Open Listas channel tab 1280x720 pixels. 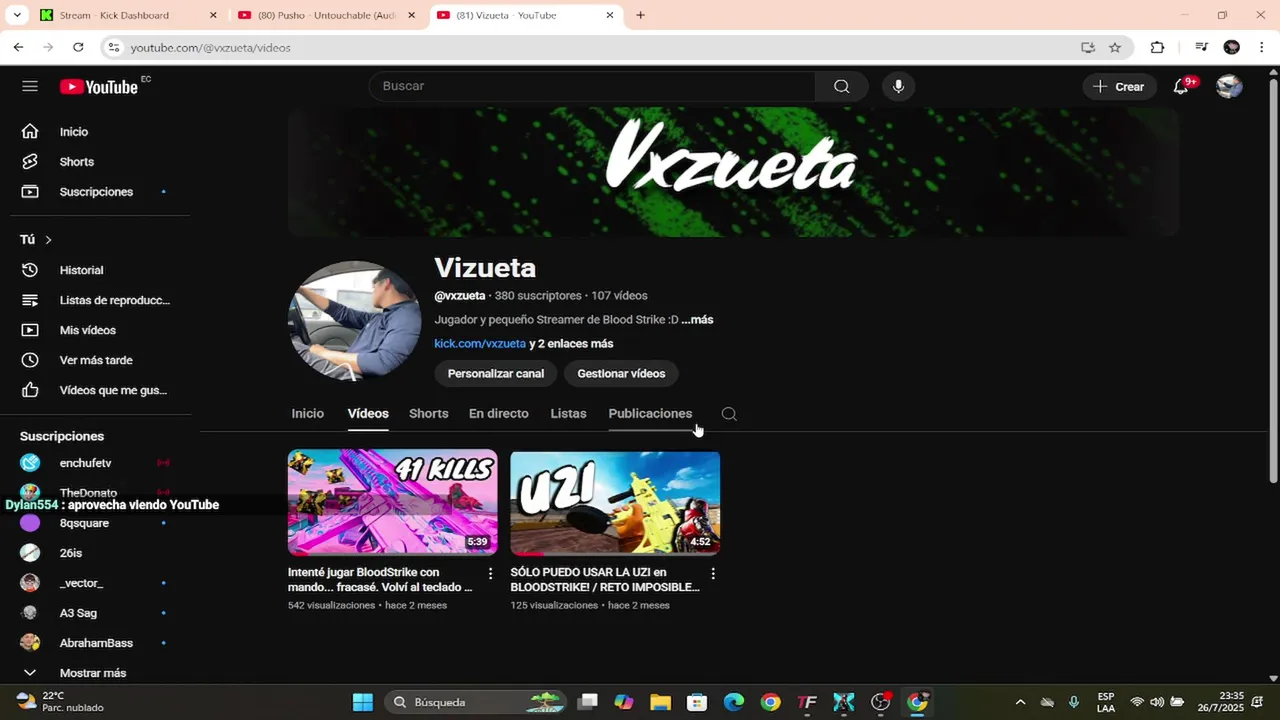[x=568, y=414]
